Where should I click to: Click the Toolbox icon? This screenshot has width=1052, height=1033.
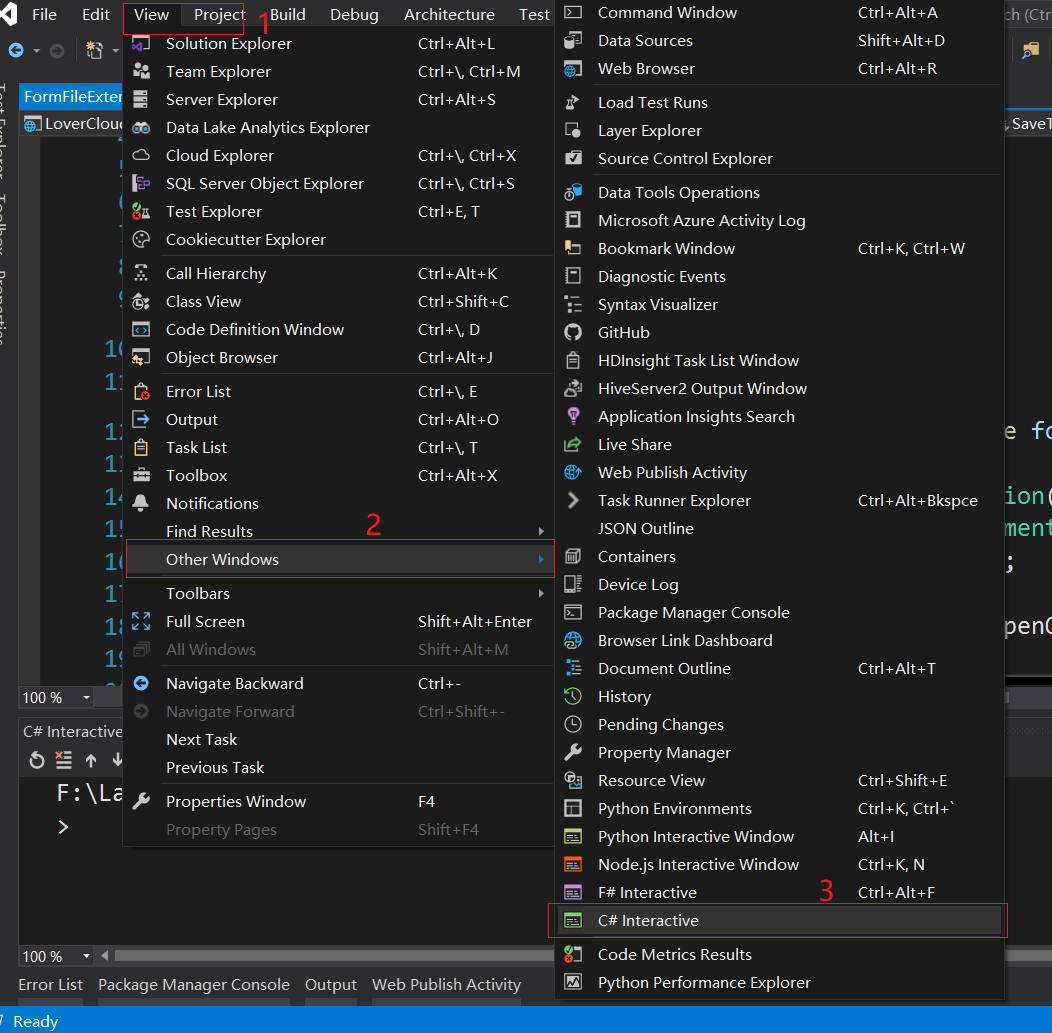click(x=141, y=476)
